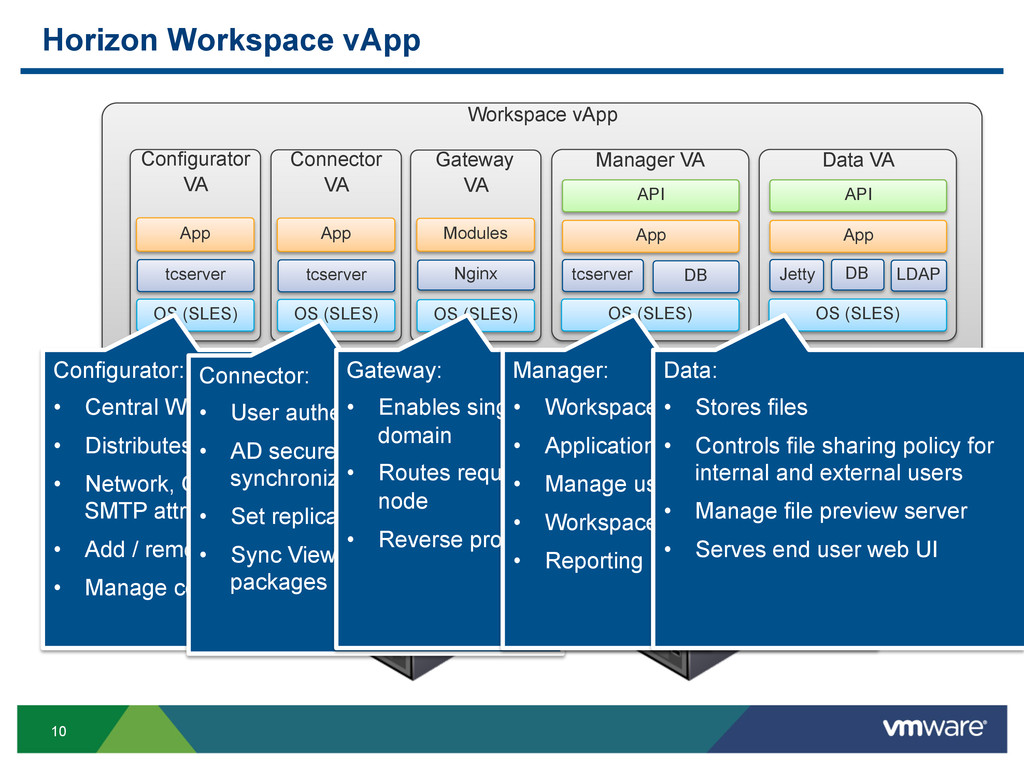
Task: Click the Central W… bullet under Configurator
Action: click(x=136, y=408)
